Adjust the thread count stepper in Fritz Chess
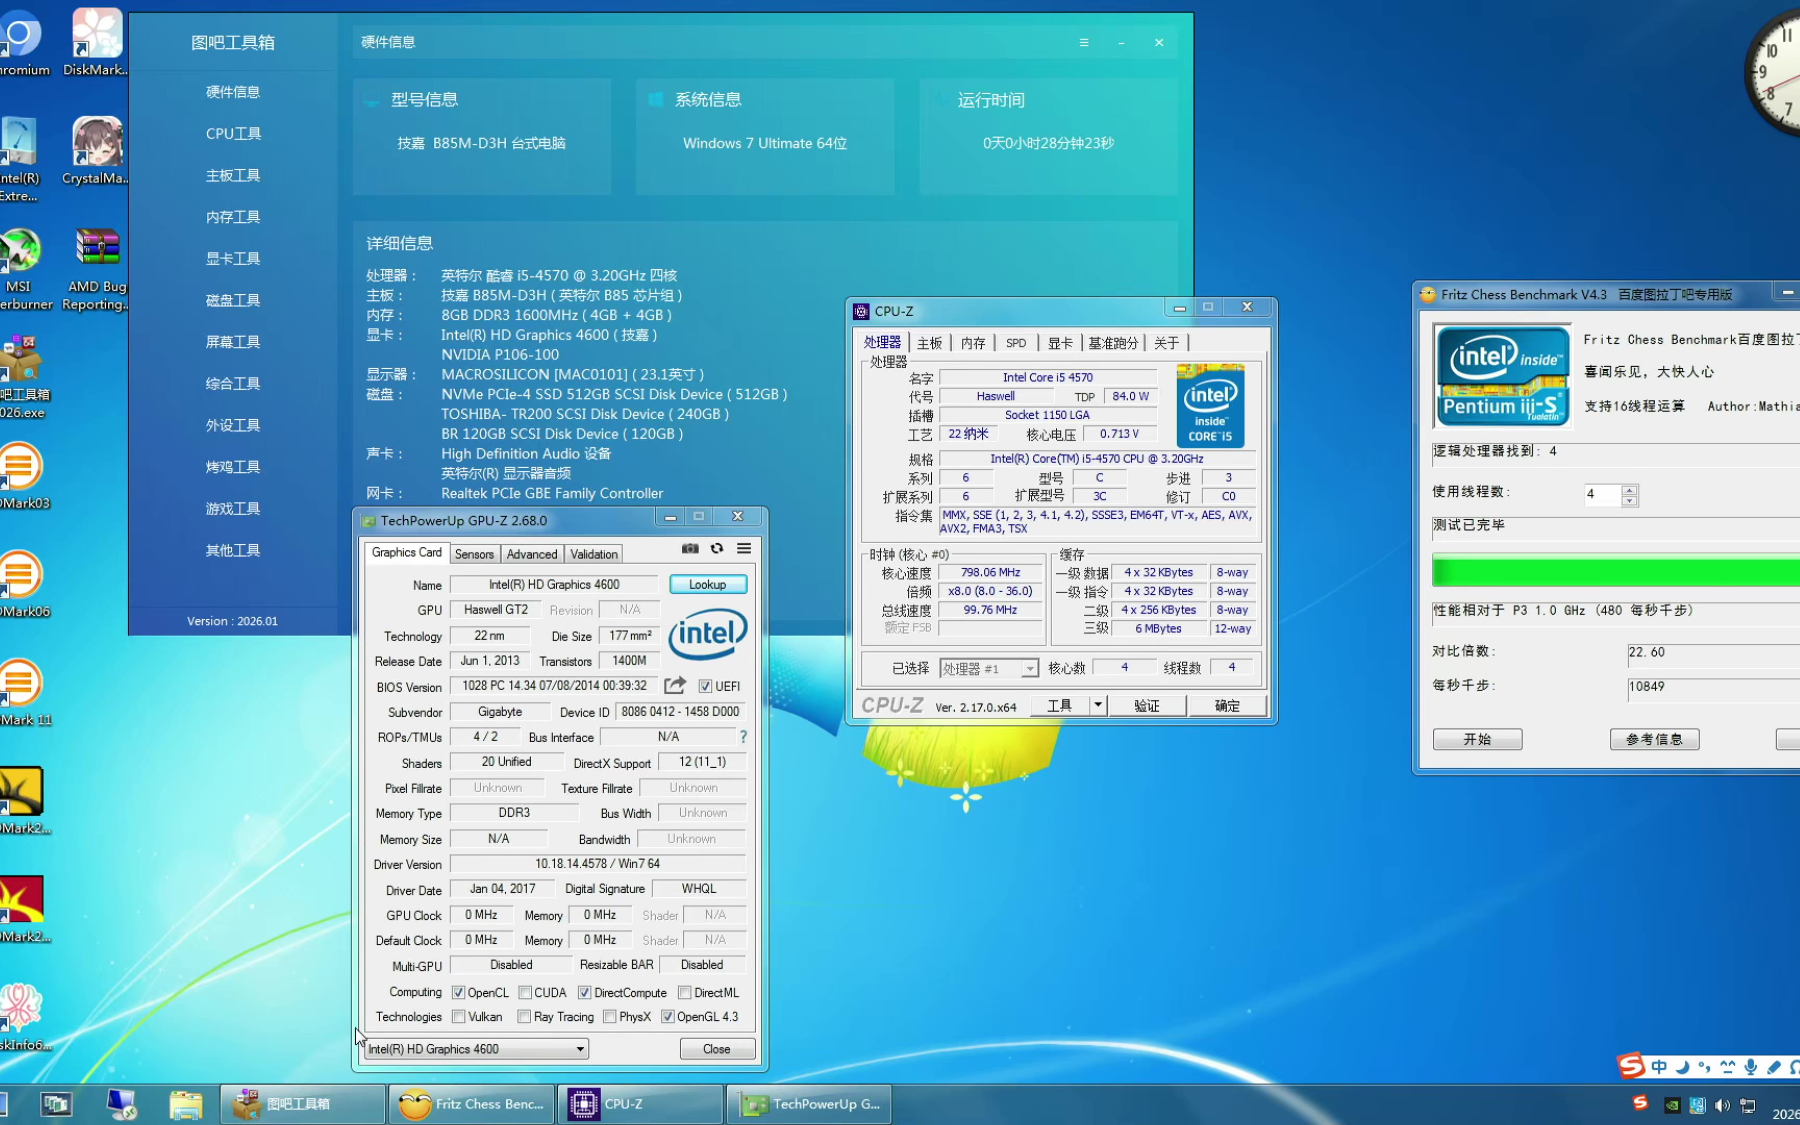The image size is (1800, 1125). (x=1629, y=495)
